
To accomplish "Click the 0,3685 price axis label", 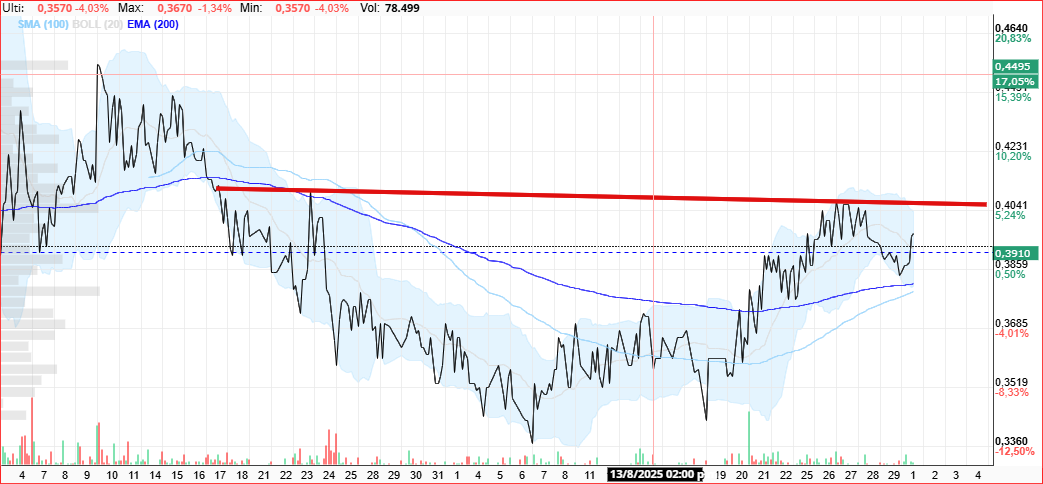I will point(1011,323).
